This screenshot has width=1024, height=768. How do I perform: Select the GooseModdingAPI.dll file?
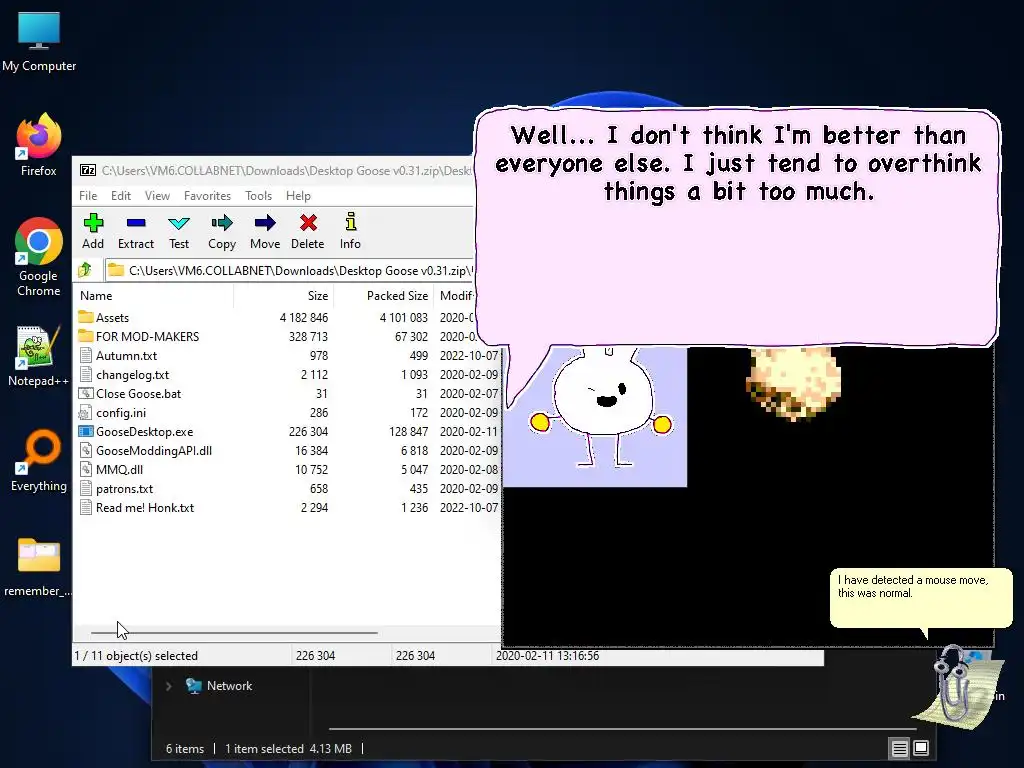point(287,451)
